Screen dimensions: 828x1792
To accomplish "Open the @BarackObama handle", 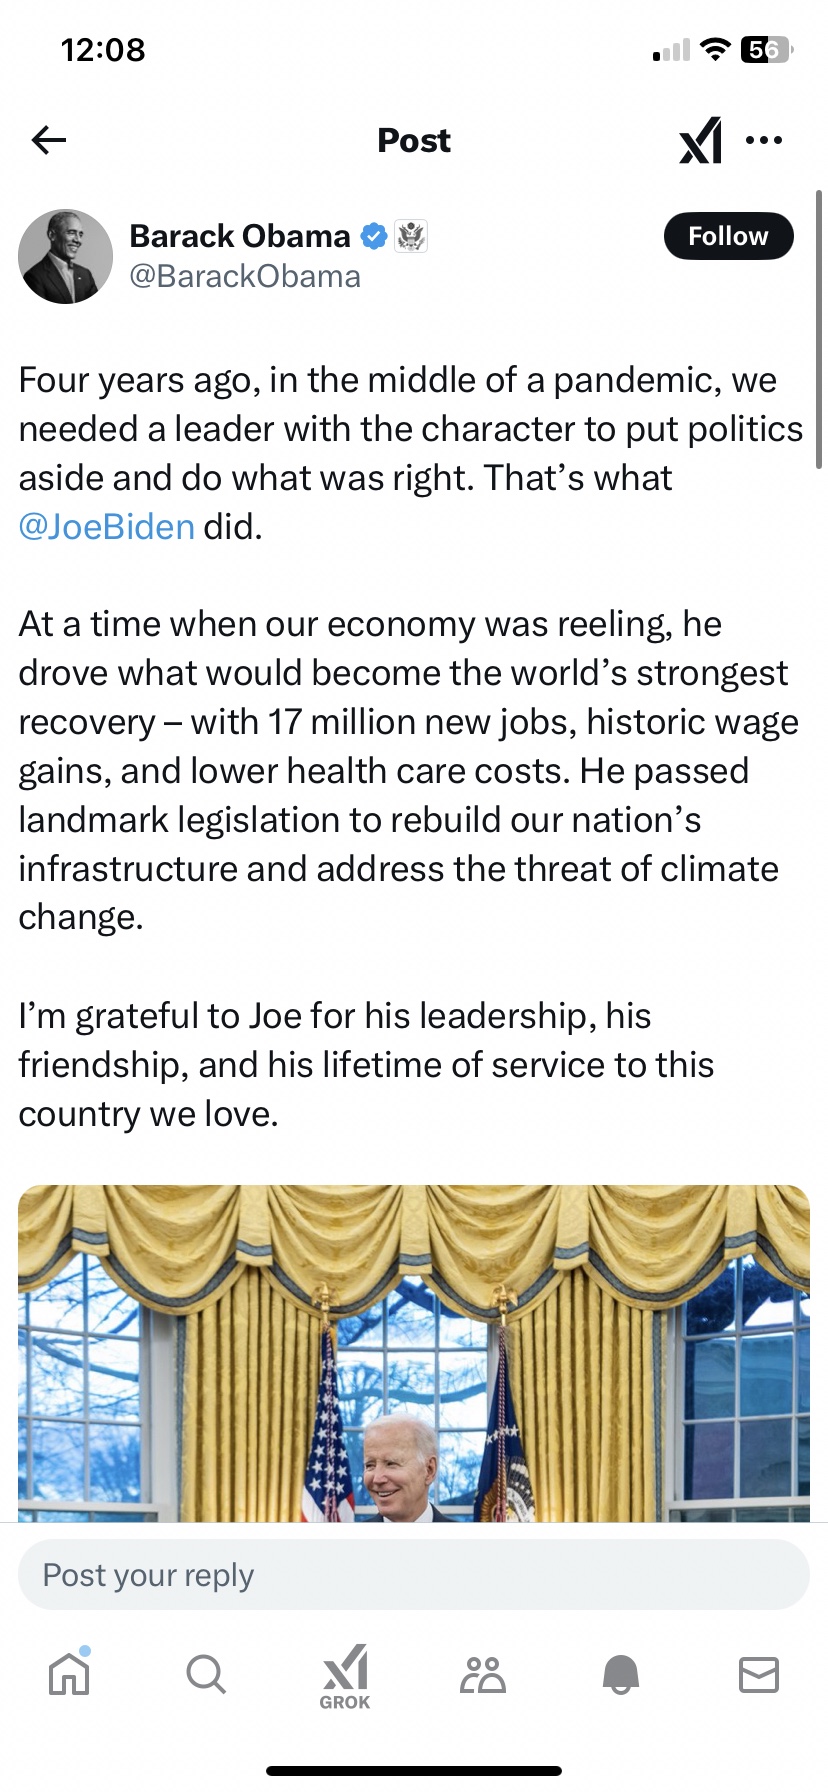I will coord(245,276).
